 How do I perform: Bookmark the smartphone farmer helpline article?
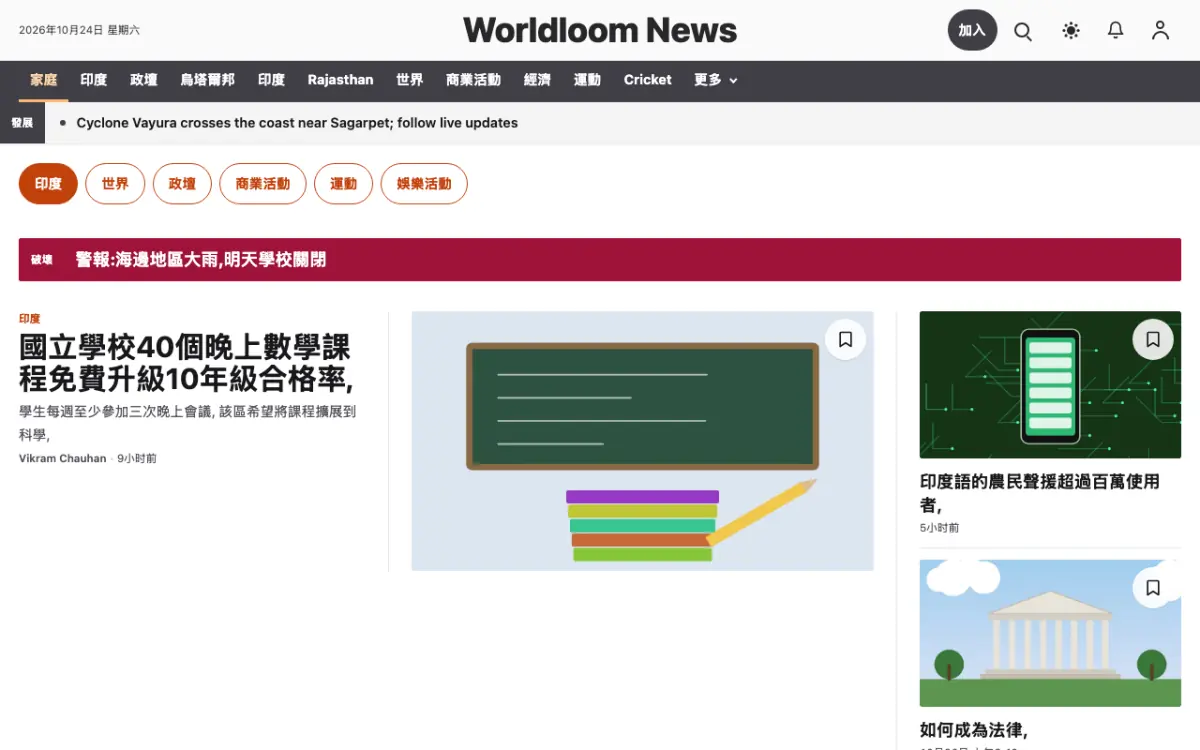click(1152, 340)
